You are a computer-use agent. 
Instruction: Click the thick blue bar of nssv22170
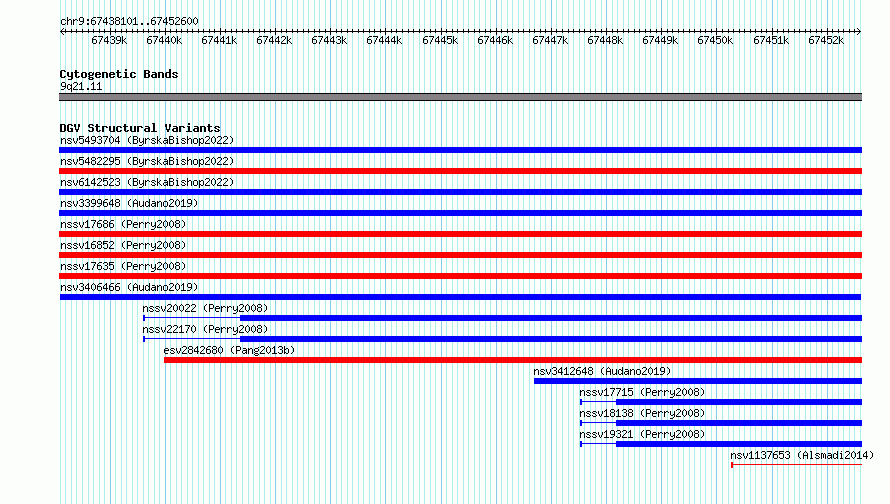coord(551,339)
